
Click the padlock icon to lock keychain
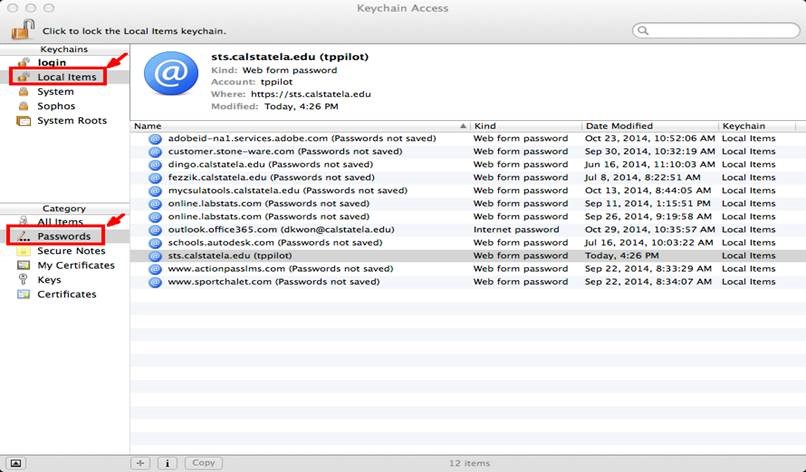[23, 30]
